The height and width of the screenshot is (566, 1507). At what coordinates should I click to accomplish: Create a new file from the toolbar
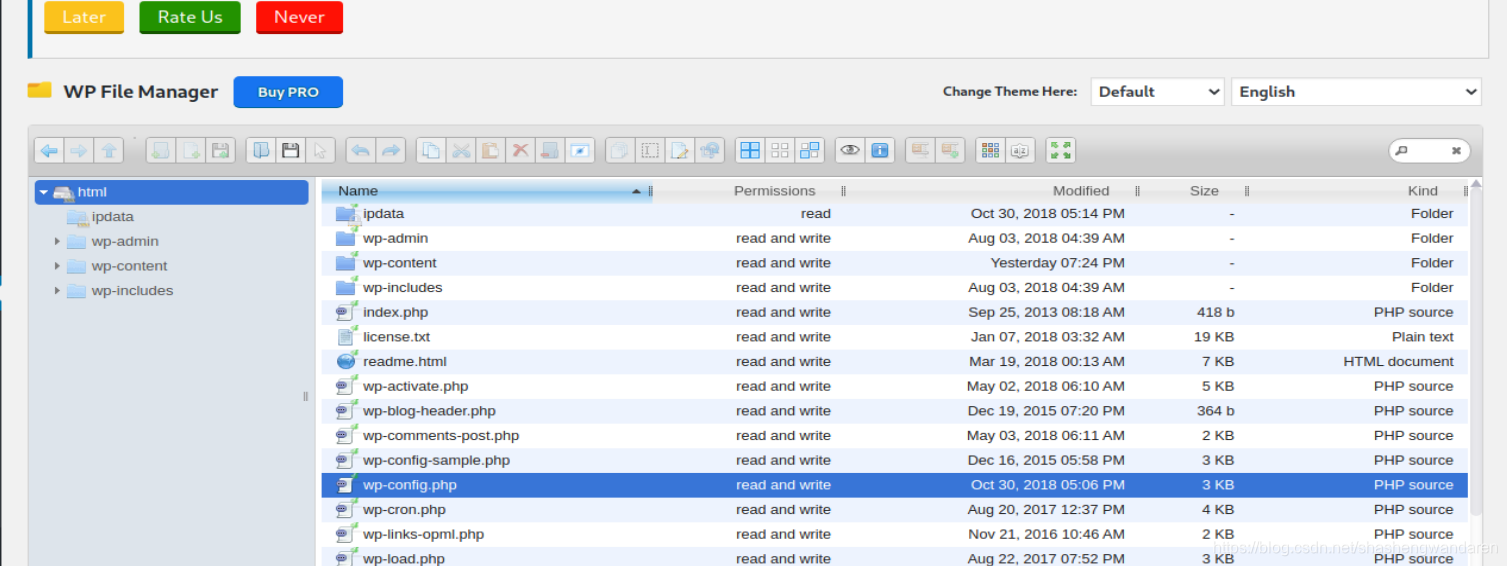click(191, 151)
